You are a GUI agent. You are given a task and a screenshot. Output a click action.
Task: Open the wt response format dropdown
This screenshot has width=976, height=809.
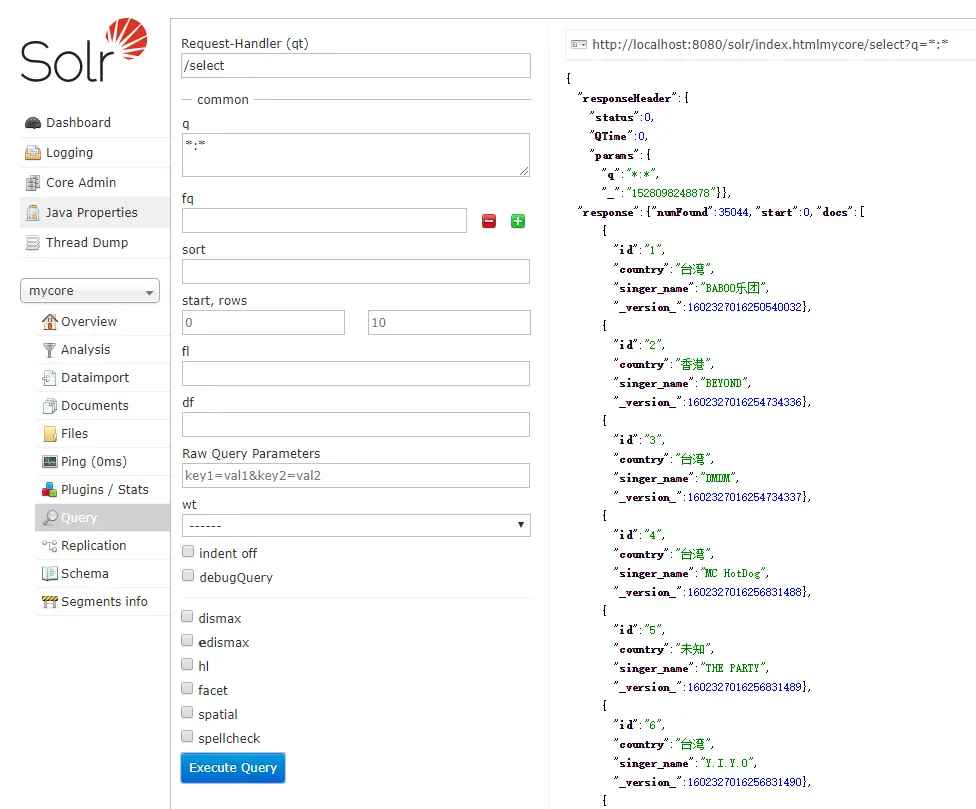(x=356, y=525)
